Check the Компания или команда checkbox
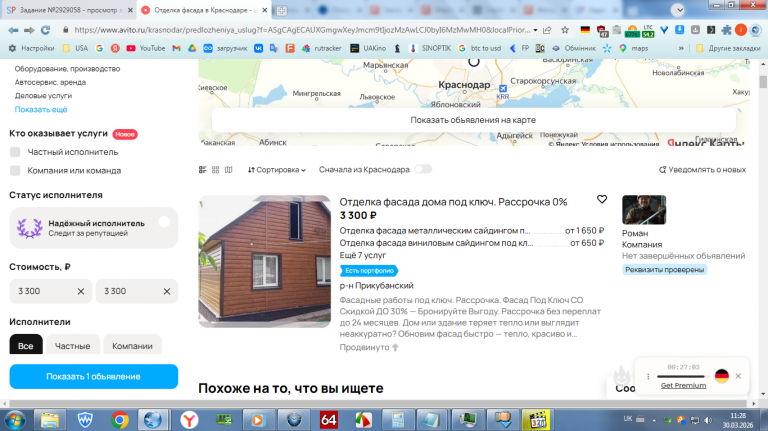 [15, 170]
